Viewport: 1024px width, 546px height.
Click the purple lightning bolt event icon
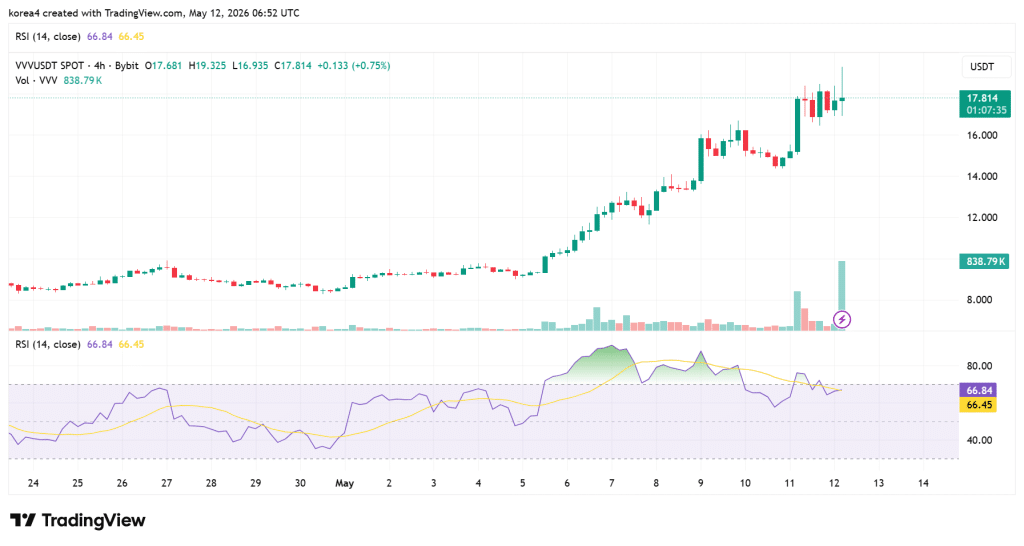(x=842, y=320)
